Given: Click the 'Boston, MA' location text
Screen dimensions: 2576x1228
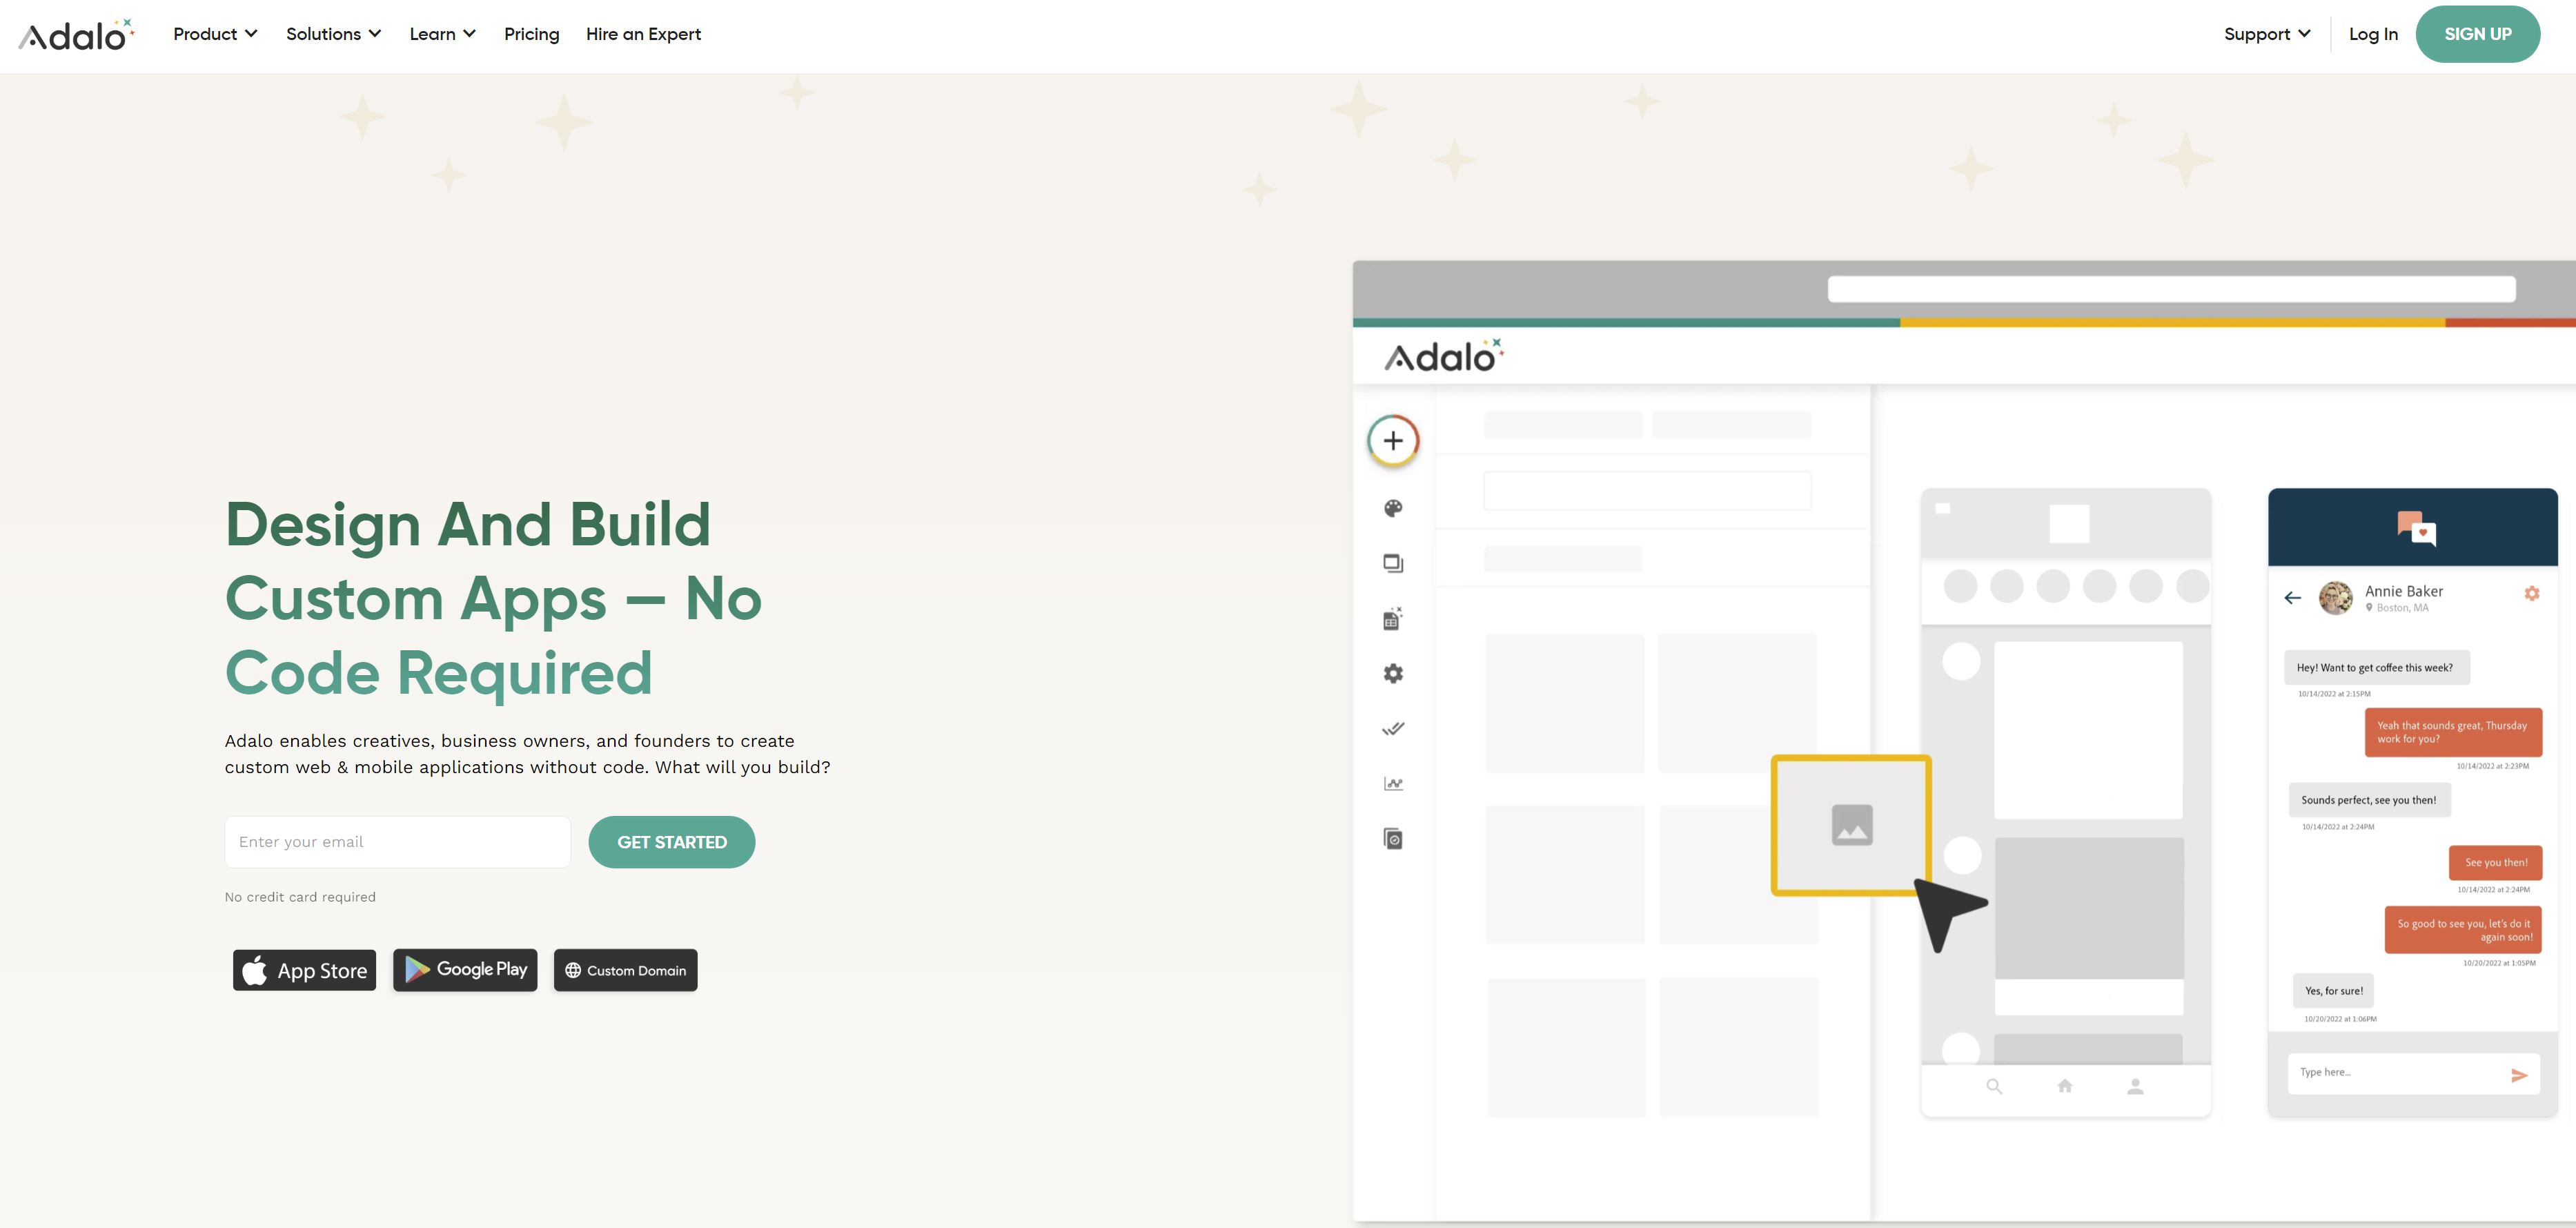Looking at the screenshot, I should click(x=2402, y=608).
